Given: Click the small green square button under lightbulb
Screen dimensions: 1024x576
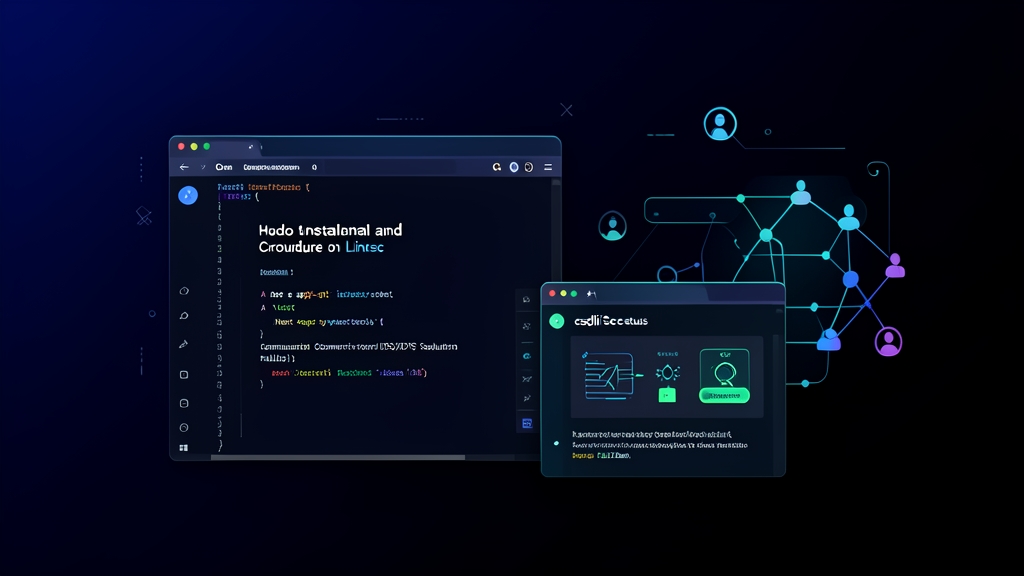Looking at the screenshot, I should 667,395.
